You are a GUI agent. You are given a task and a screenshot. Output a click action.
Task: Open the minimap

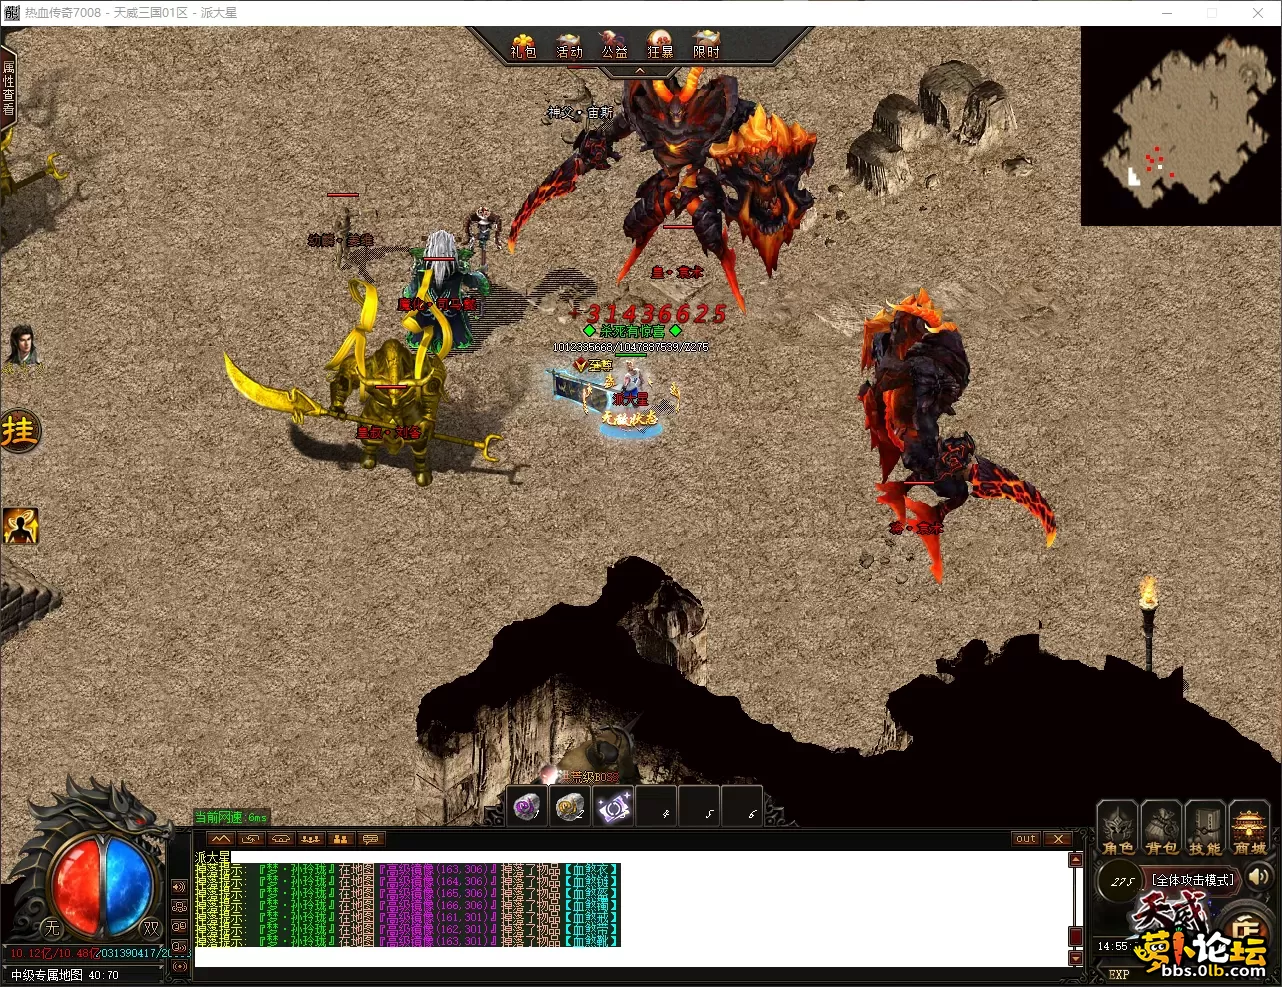[1180, 125]
